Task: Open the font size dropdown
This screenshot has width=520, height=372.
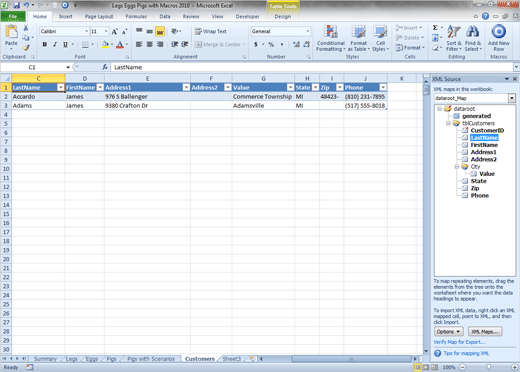Action: 106,31
